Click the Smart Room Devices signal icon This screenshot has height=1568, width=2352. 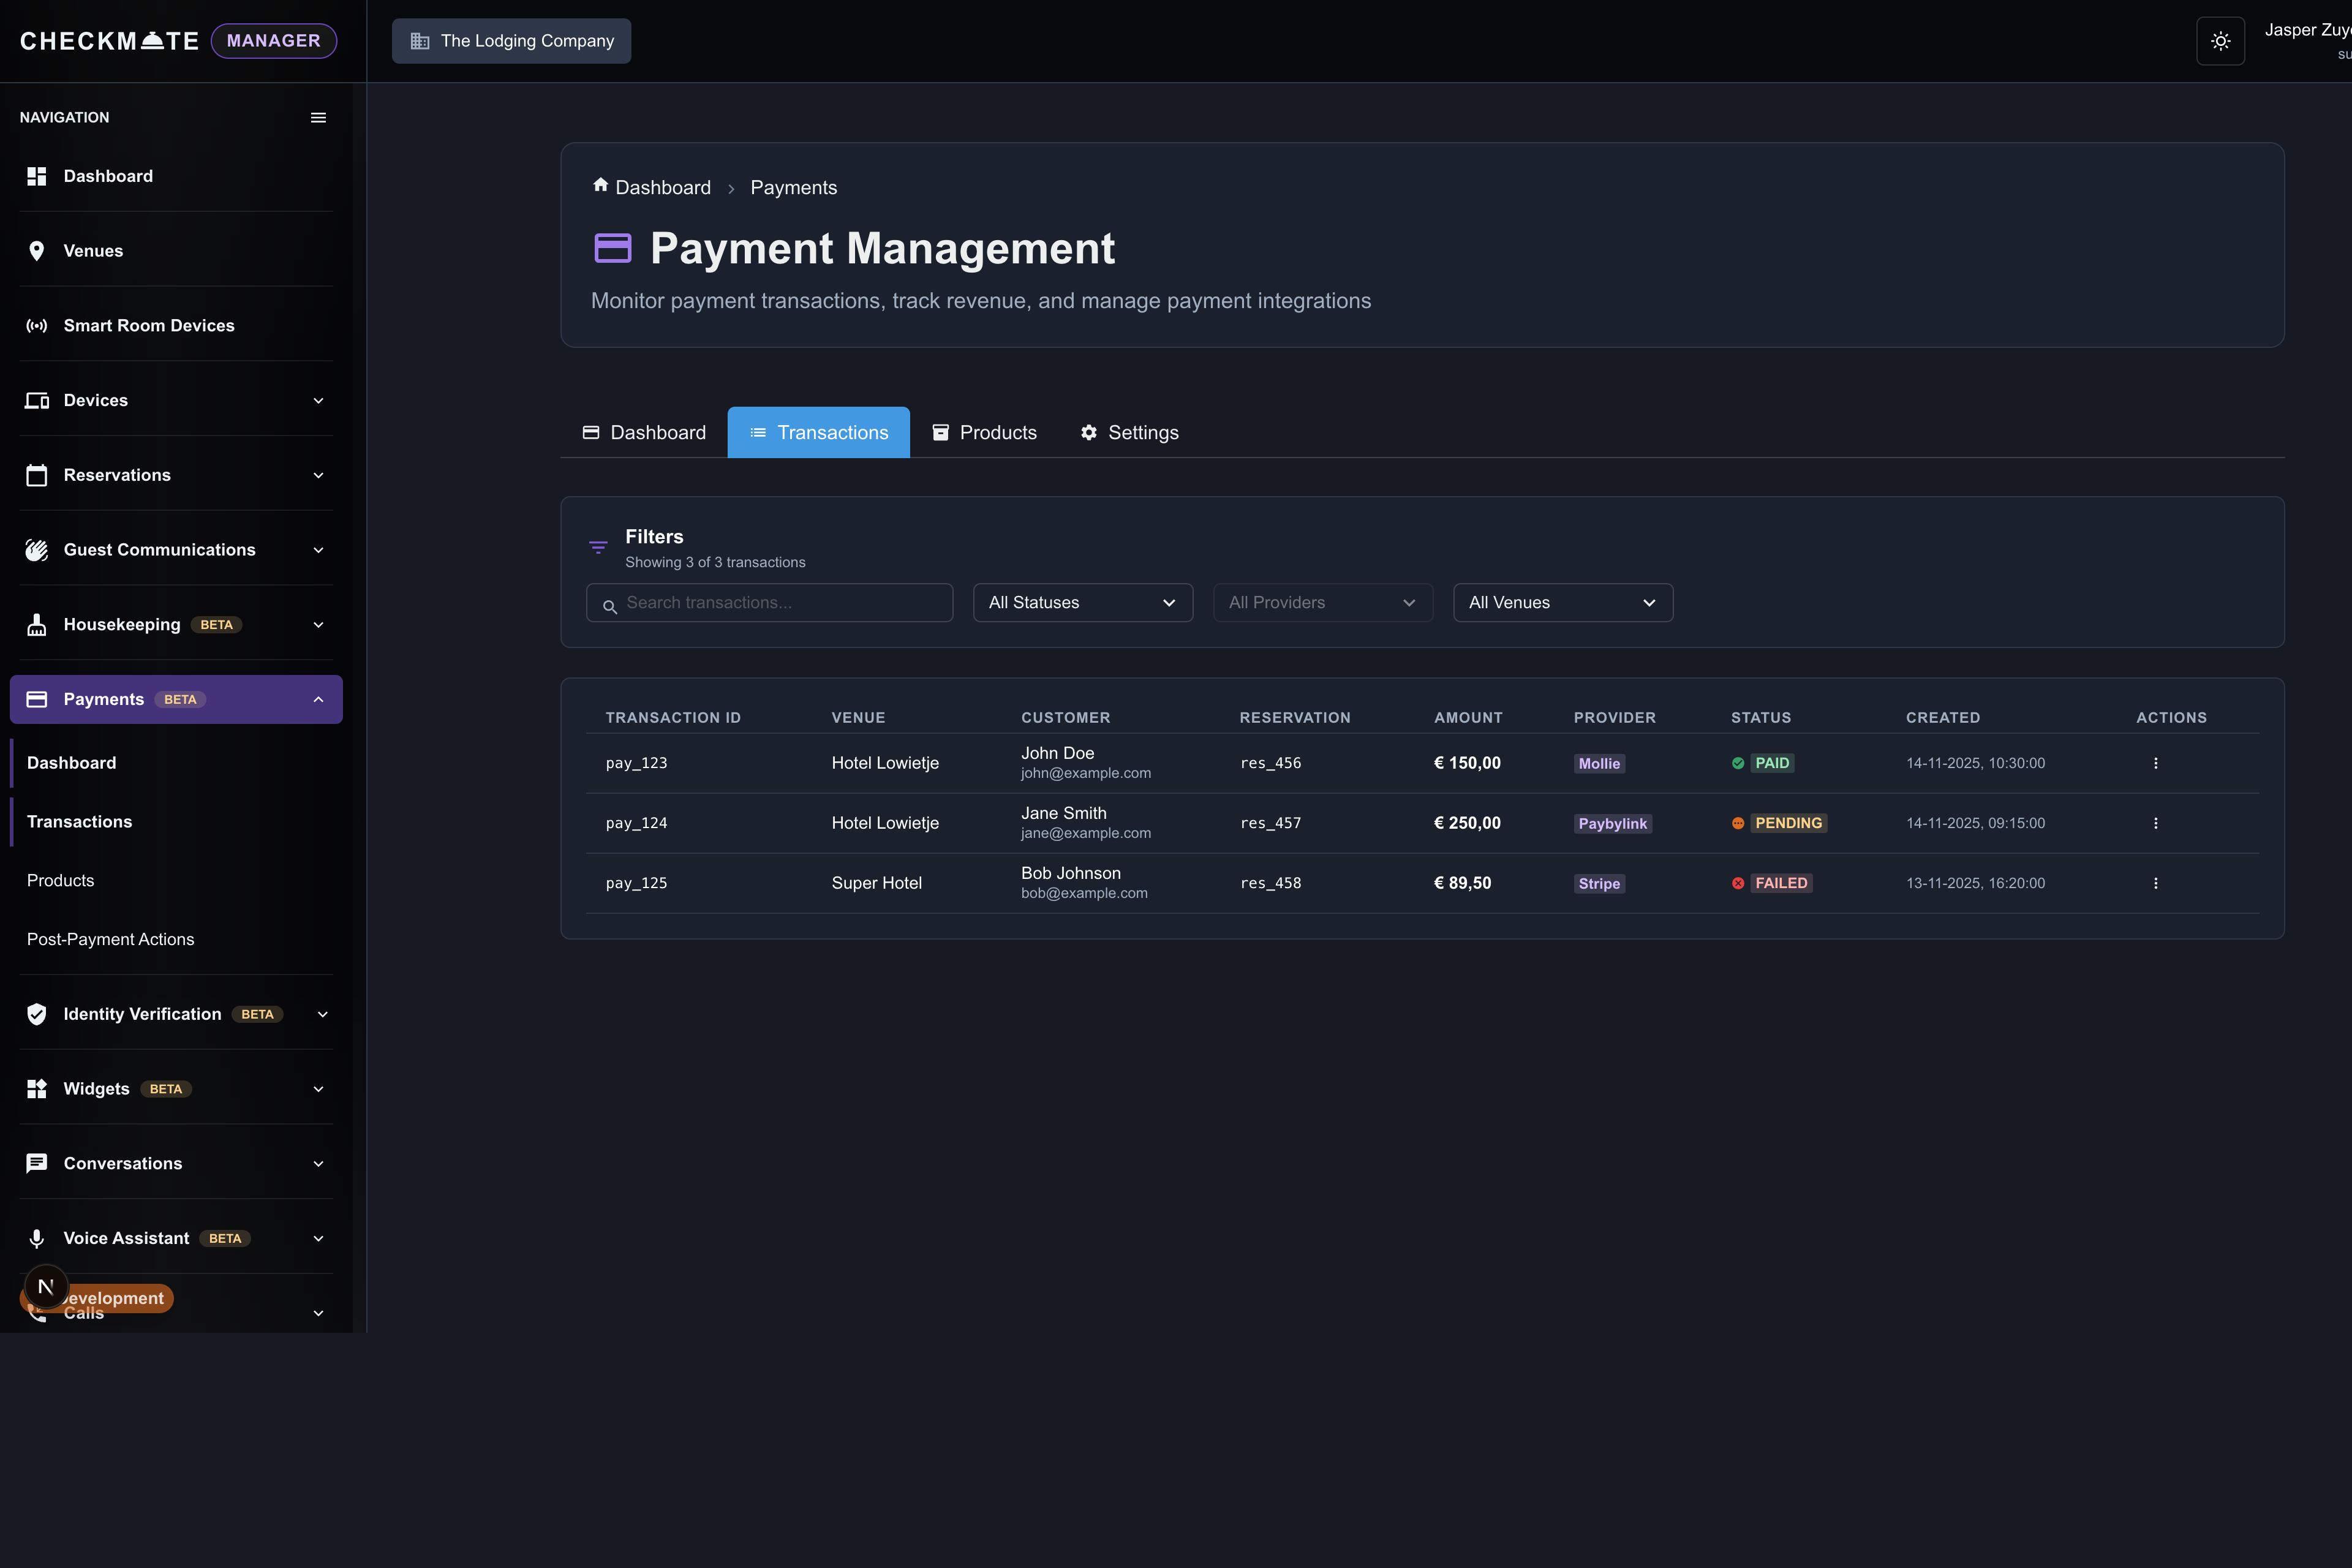pos(37,326)
